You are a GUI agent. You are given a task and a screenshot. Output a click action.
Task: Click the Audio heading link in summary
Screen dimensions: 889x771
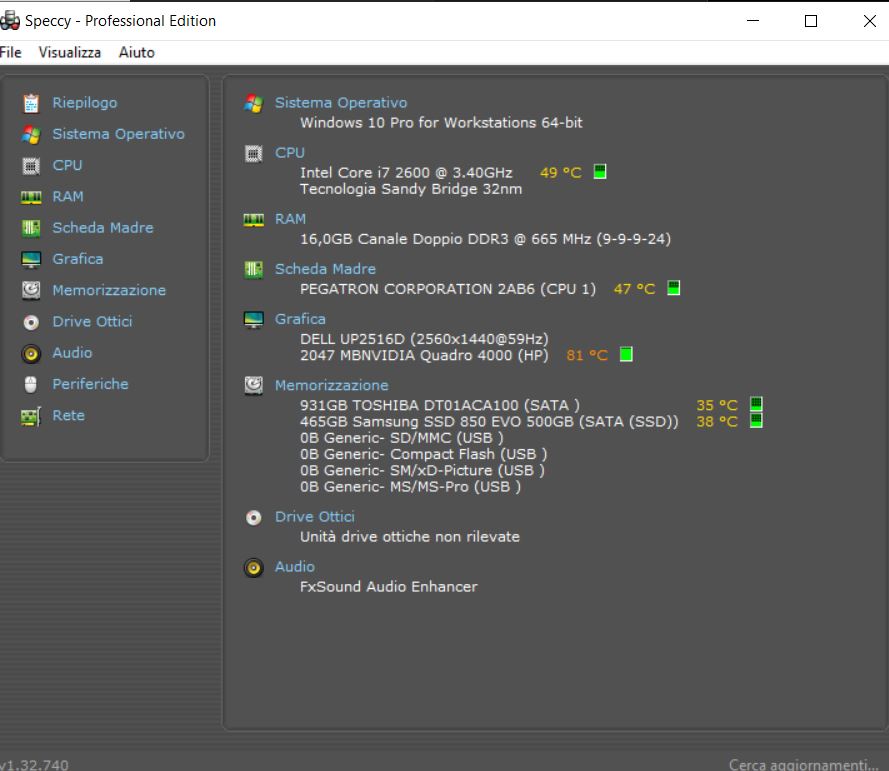294,566
